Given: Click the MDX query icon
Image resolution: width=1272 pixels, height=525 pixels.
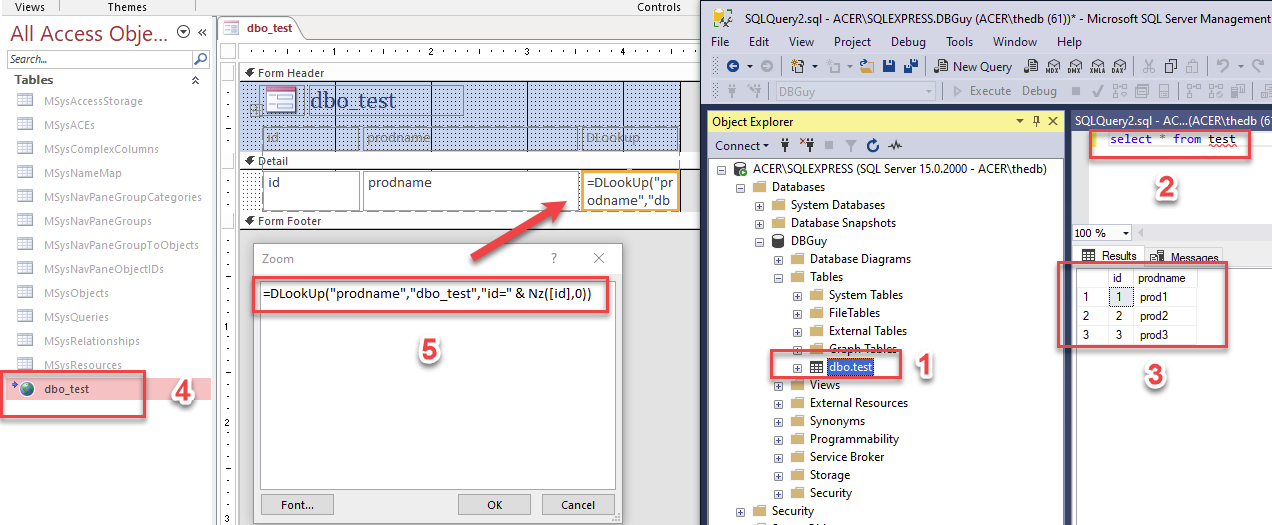Looking at the screenshot, I should (1052, 66).
